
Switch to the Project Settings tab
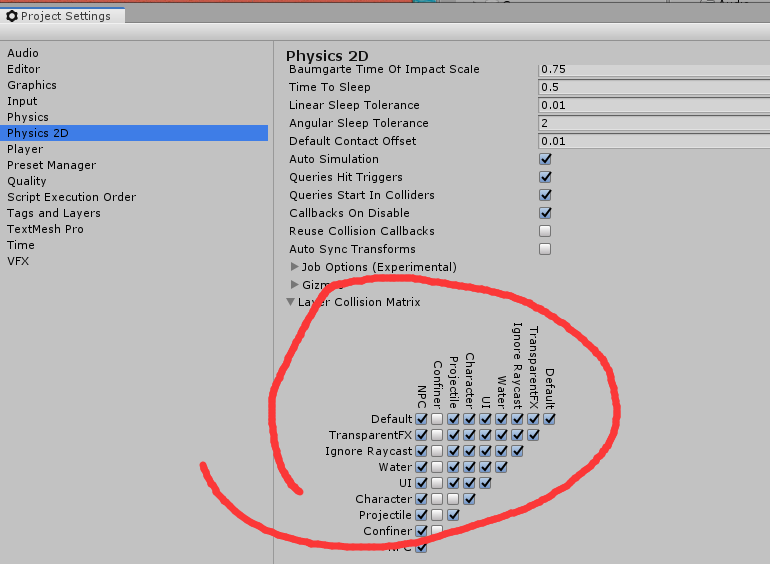pyautogui.click(x=66, y=16)
